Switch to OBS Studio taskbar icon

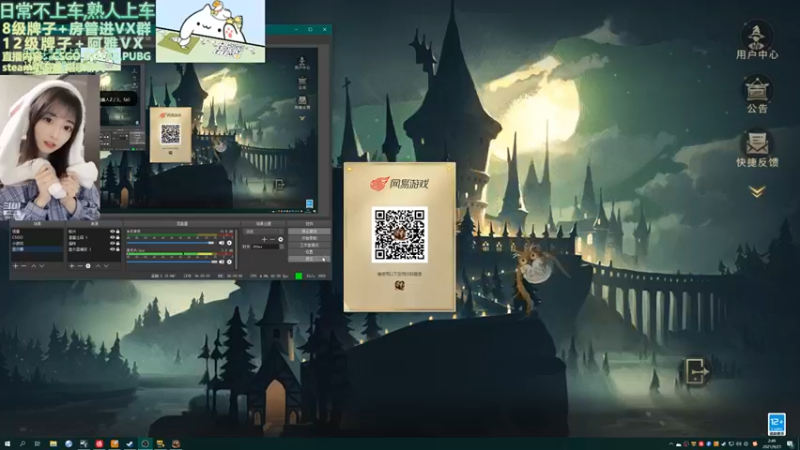pyautogui.click(x=145, y=444)
